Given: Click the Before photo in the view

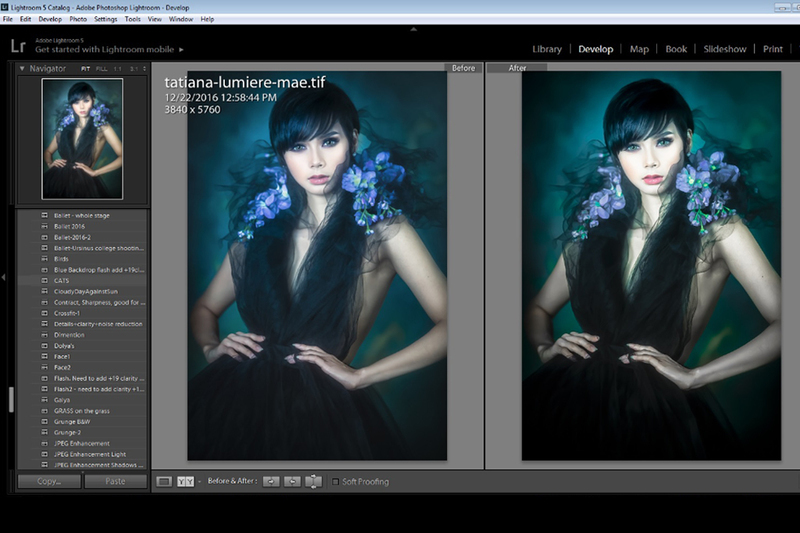Looking at the screenshot, I should click(x=317, y=265).
